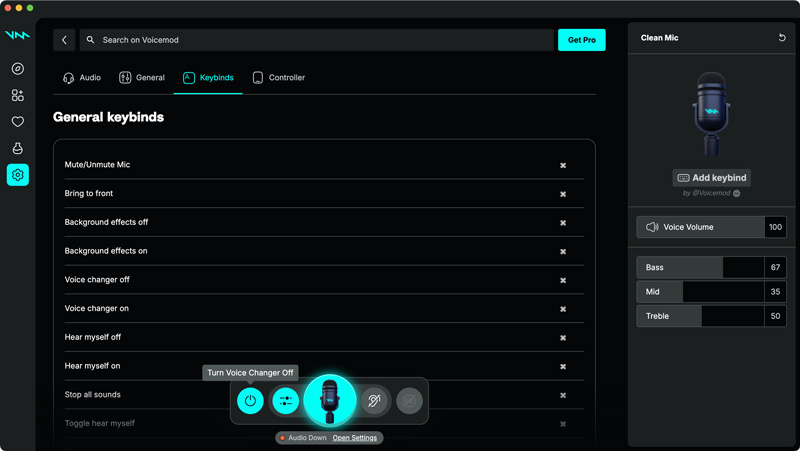Image resolution: width=800 pixels, height=451 pixels.
Task: Open the Voicelab flask icon
Action: coord(17,148)
